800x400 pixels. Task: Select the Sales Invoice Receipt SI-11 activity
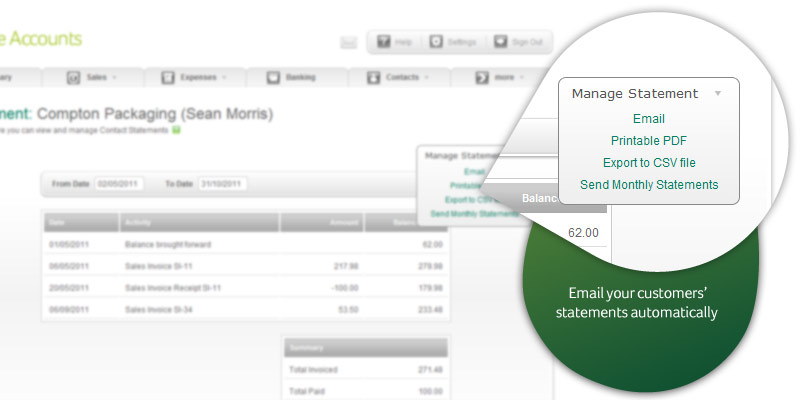pos(173,288)
